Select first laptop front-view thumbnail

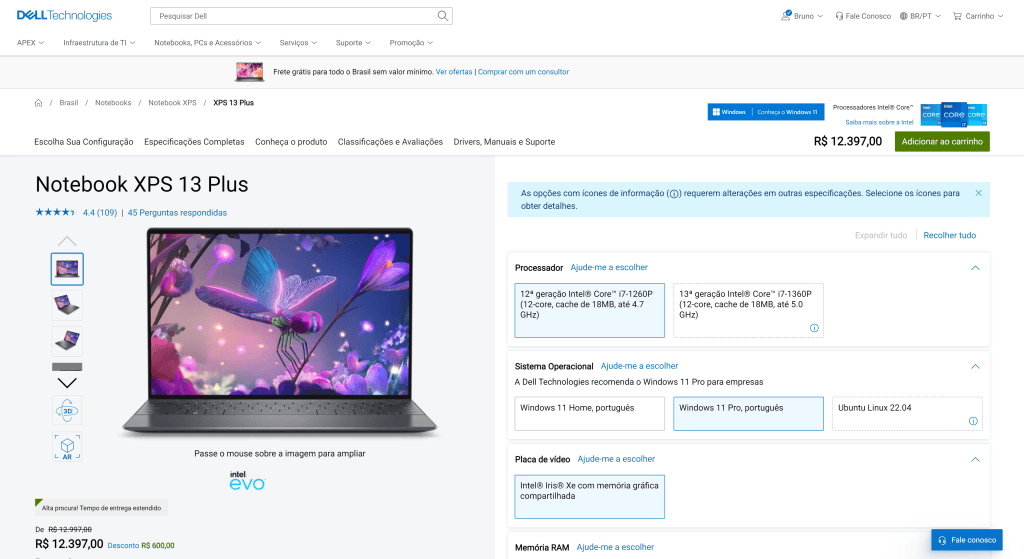point(67,269)
